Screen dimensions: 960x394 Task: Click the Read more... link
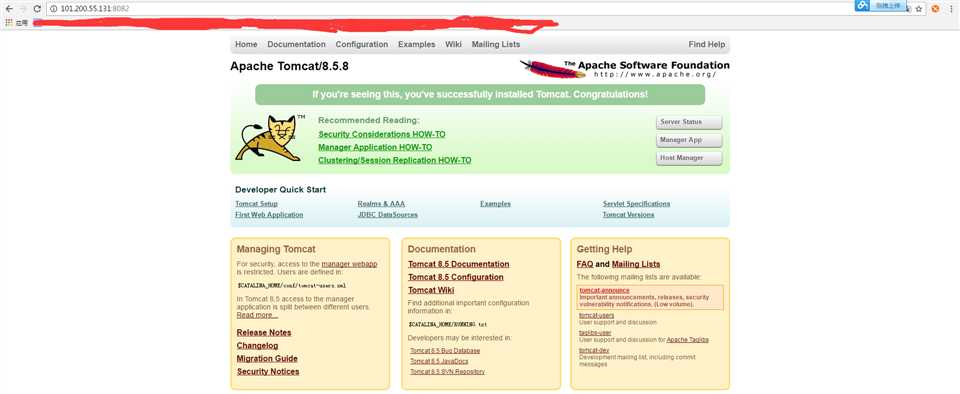point(257,315)
